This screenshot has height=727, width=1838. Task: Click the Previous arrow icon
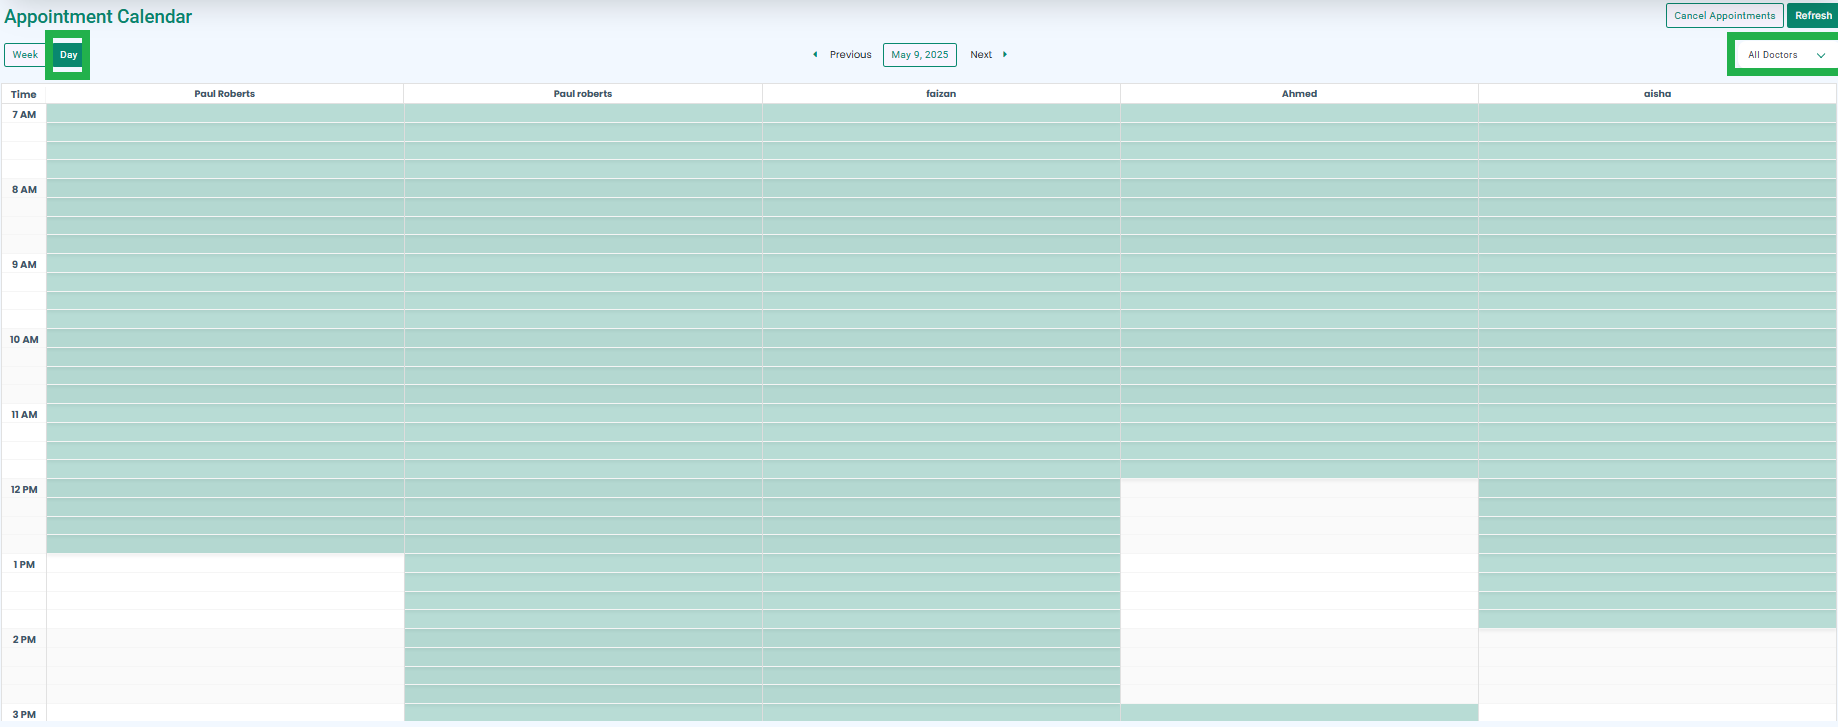[x=815, y=55]
